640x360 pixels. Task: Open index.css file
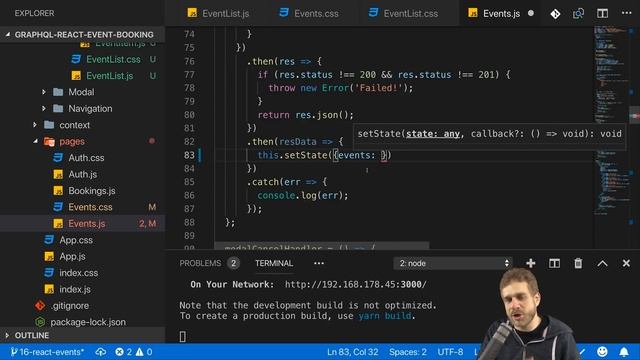point(78,273)
